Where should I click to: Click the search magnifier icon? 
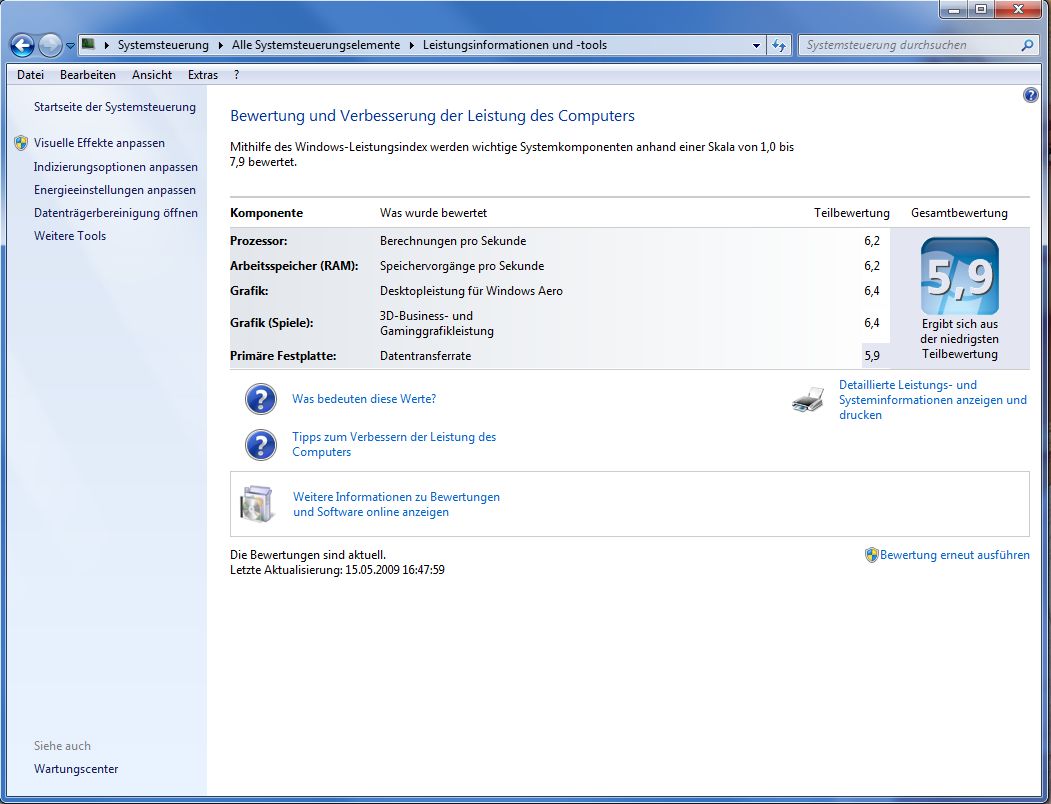(x=1027, y=45)
